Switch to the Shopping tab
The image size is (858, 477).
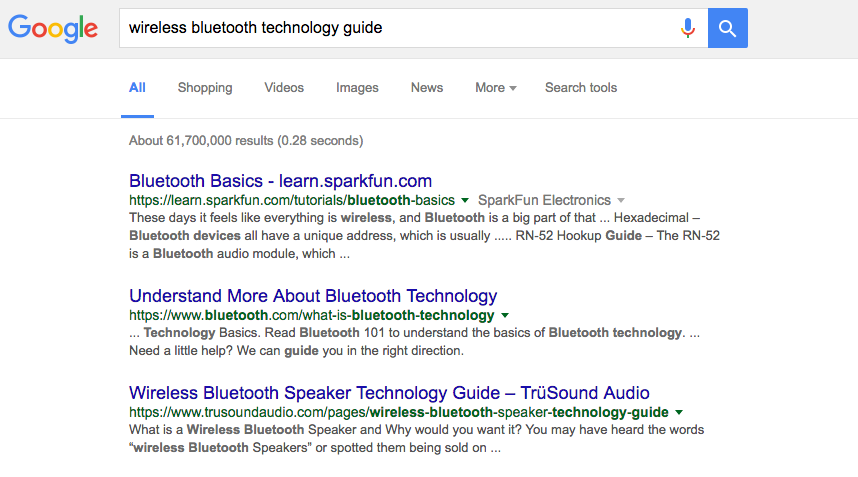tap(205, 88)
